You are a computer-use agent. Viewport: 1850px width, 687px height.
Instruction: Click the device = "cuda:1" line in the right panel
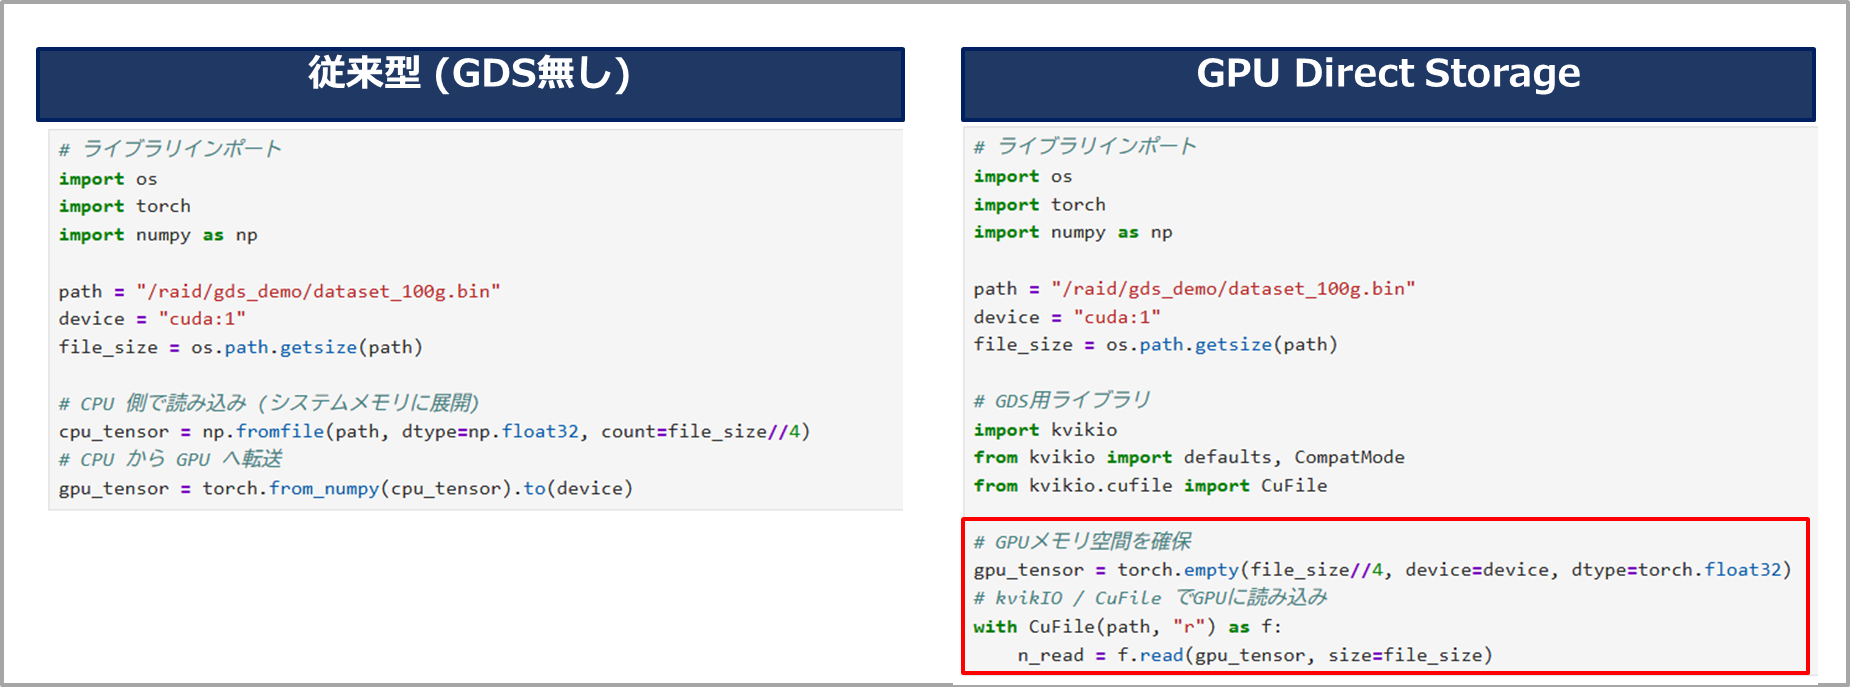click(1066, 317)
